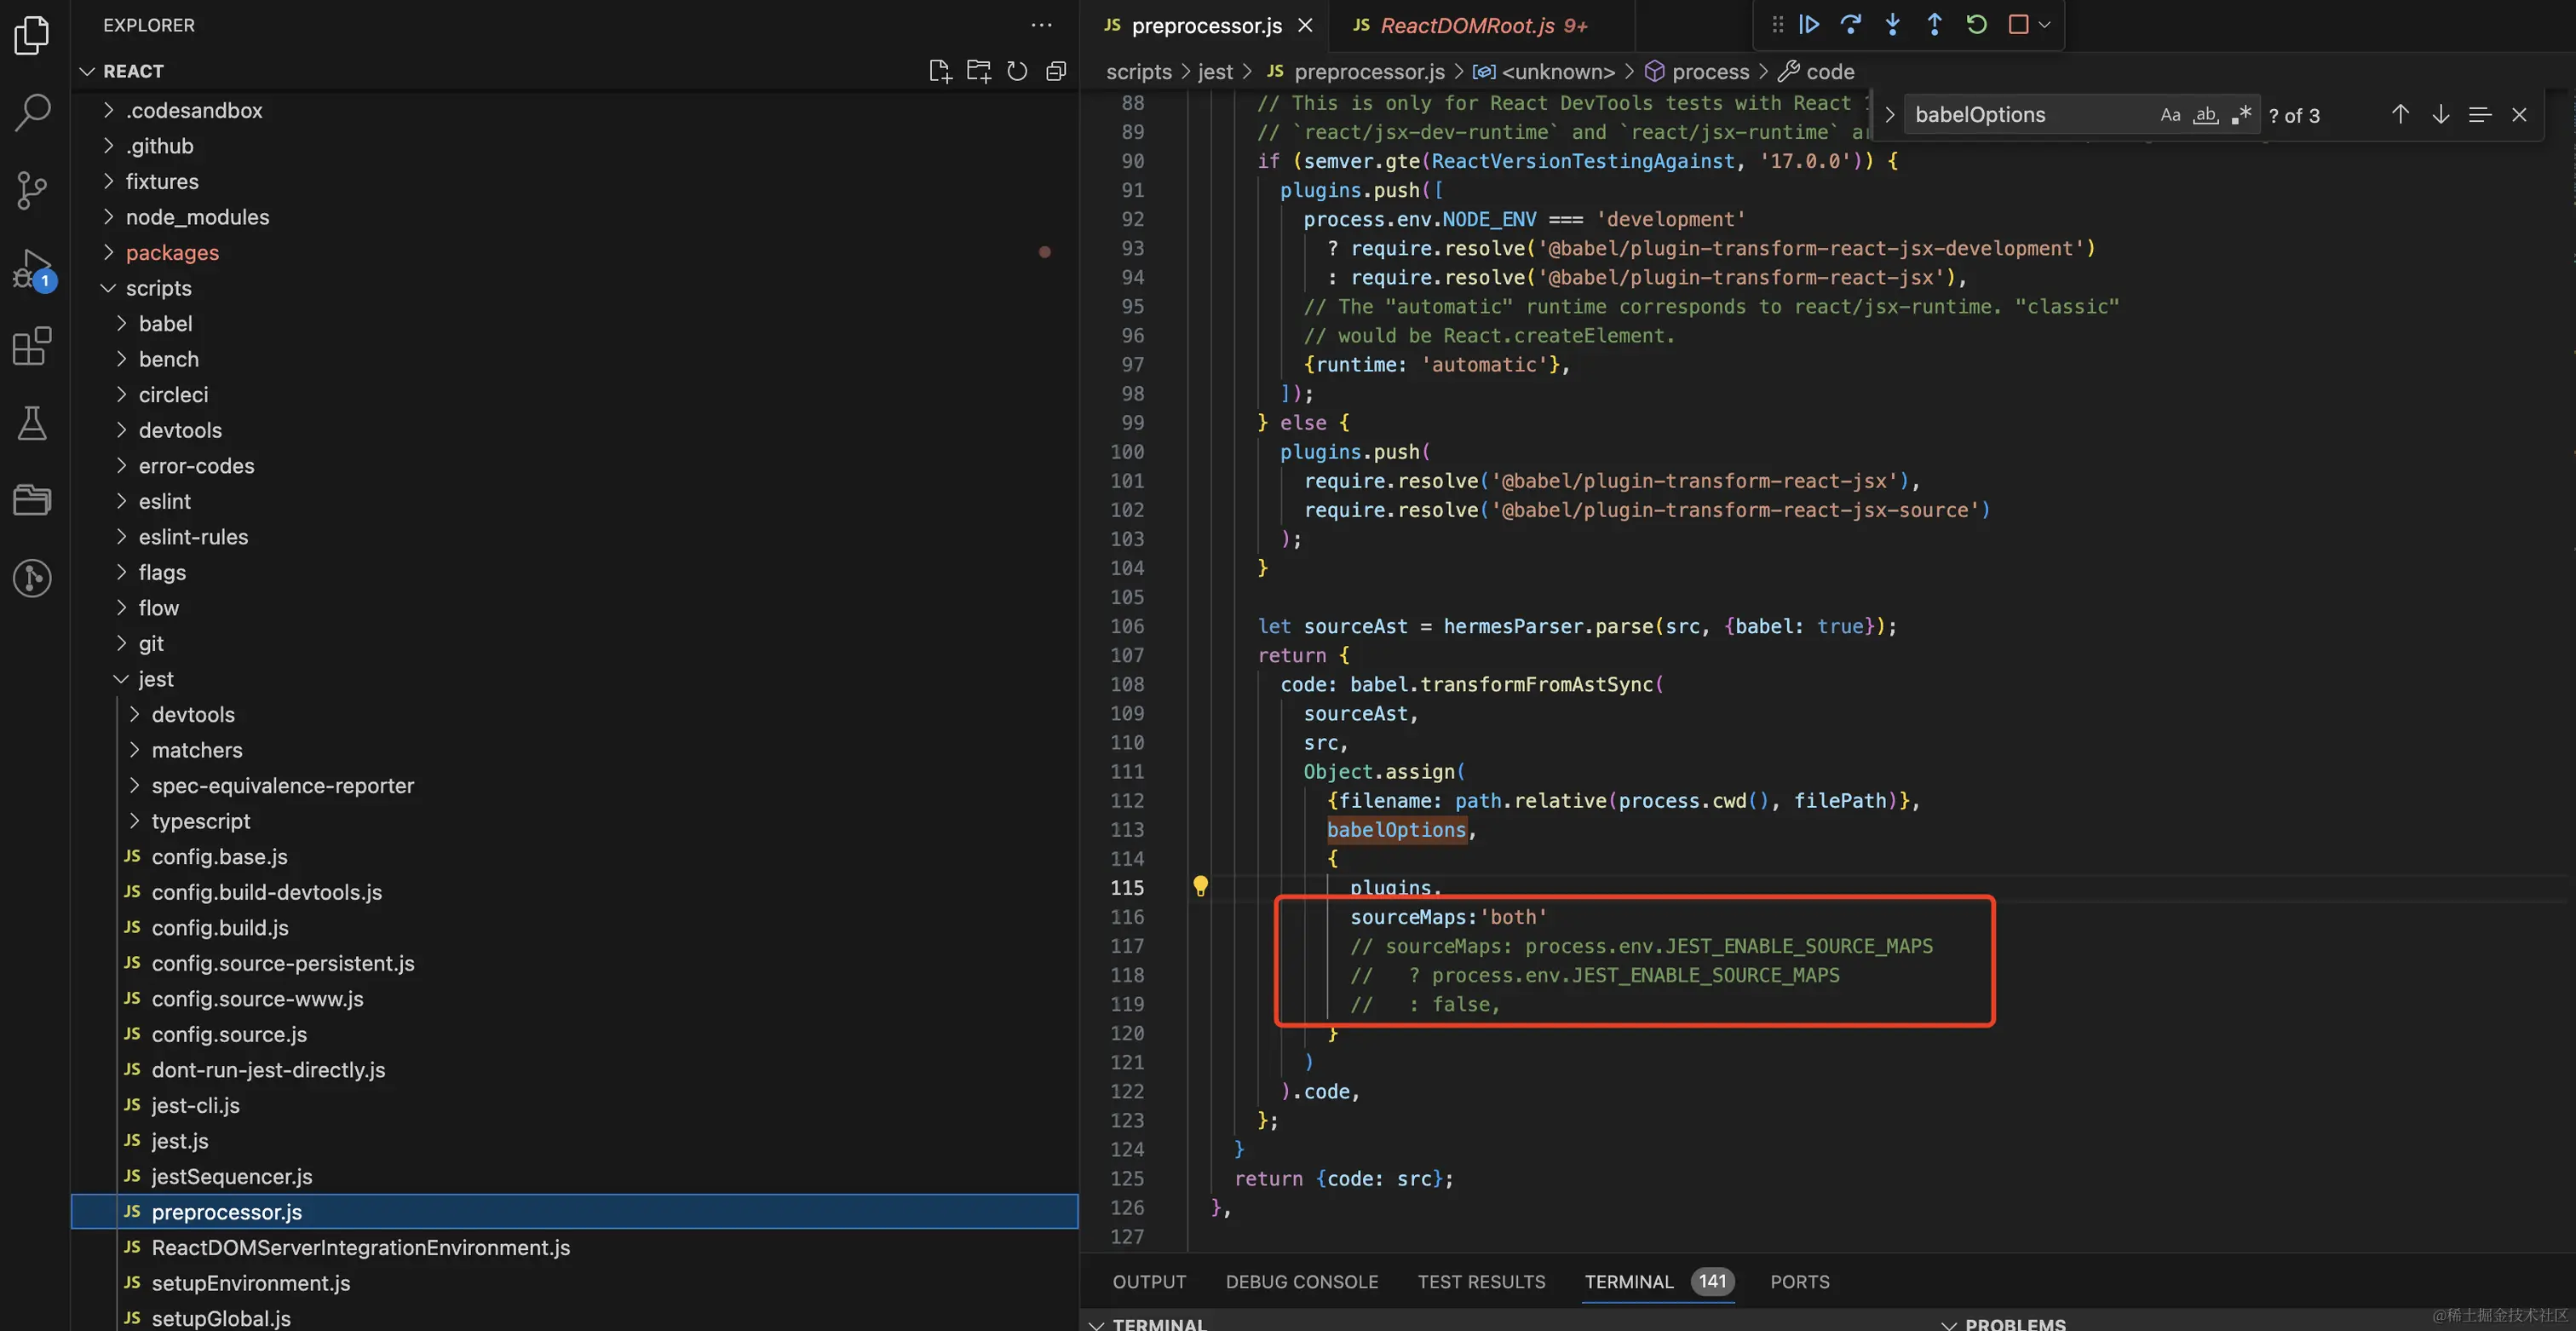Refresh the explorer file tree
2576x1331 pixels.
tap(1017, 71)
